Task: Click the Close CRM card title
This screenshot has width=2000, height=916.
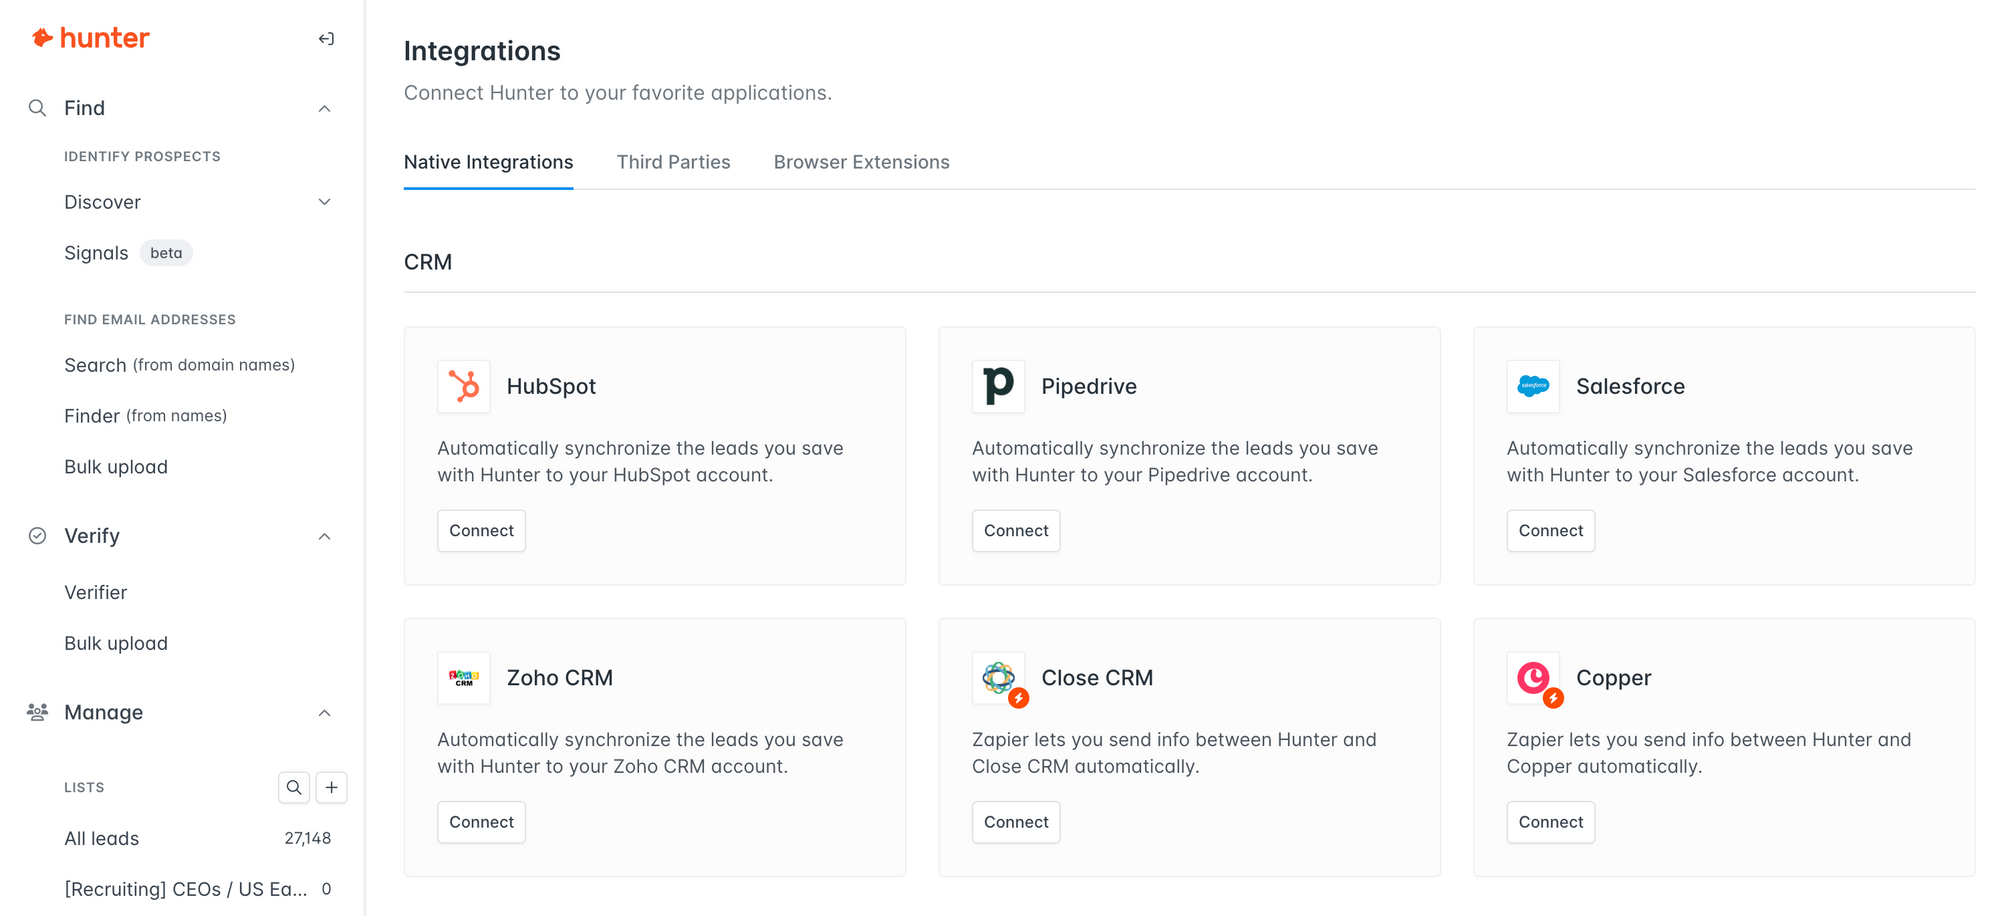Action: (1097, 678)
